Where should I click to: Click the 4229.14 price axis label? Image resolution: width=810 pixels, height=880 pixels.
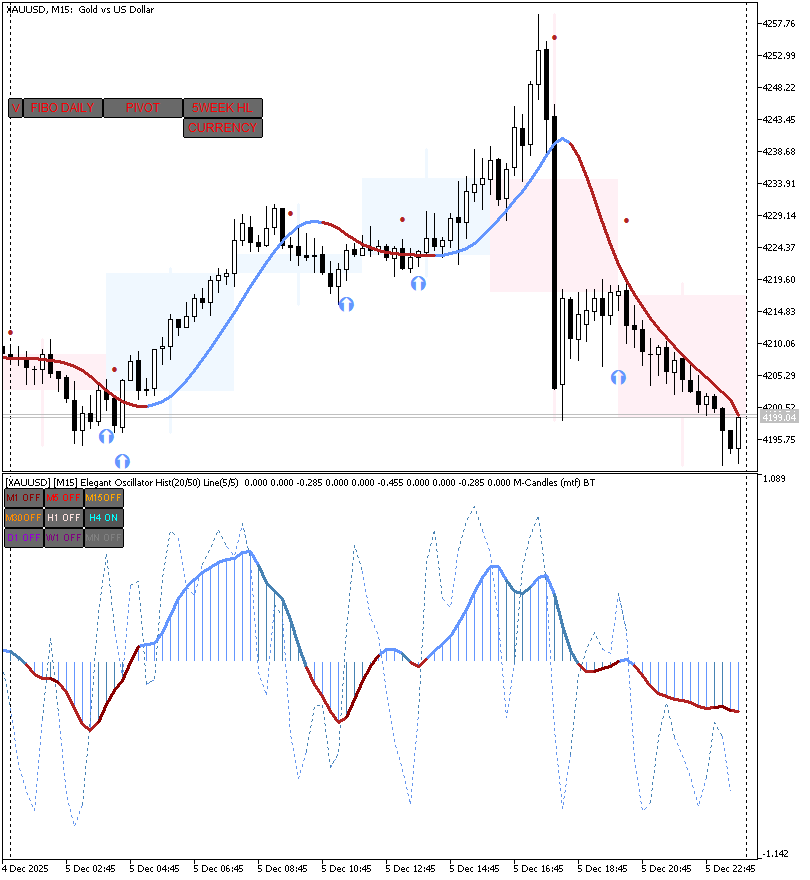coord(779,216)
